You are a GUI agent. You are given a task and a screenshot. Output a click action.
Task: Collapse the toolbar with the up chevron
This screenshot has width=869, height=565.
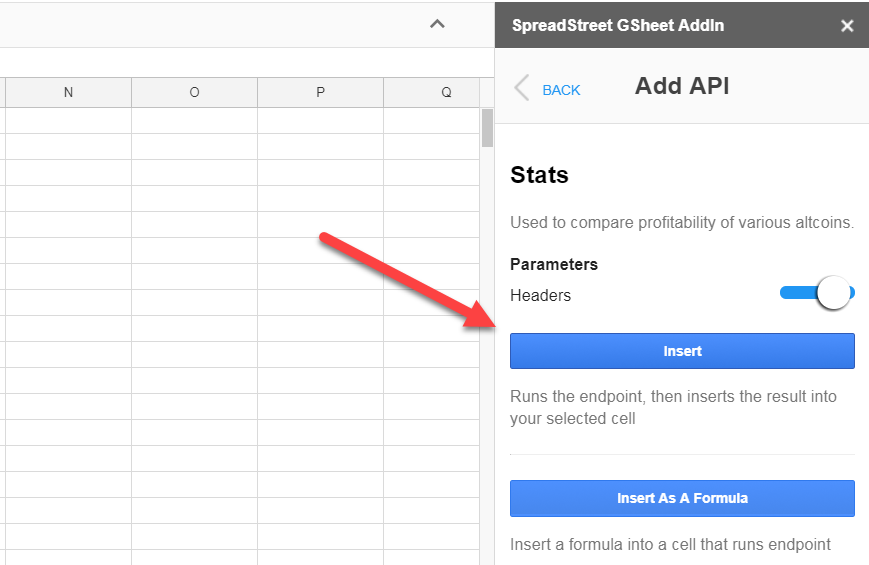437,24
